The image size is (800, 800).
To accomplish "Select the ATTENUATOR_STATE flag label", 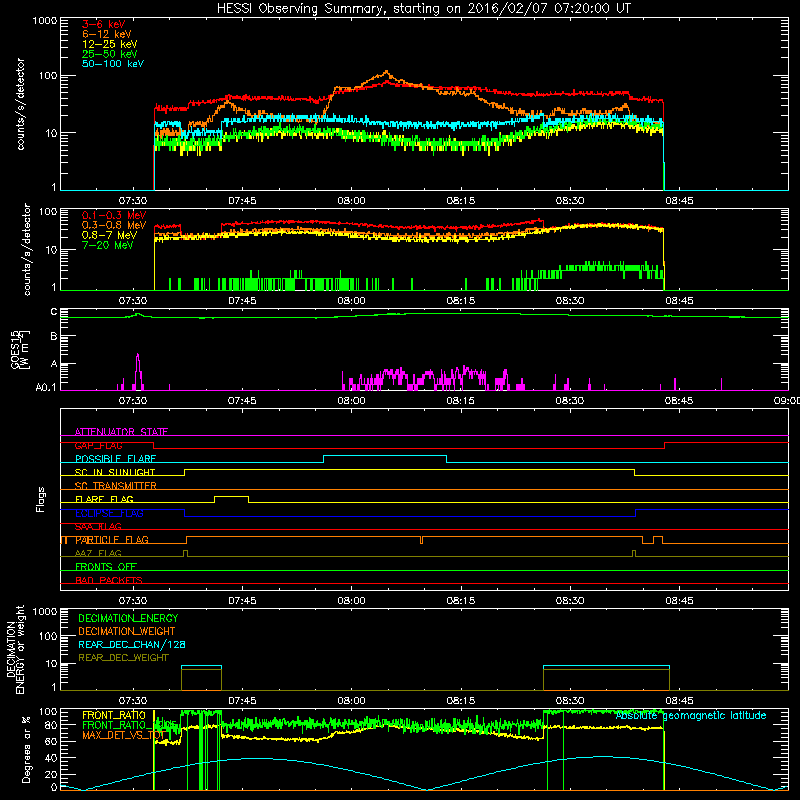I will point(121,432).
